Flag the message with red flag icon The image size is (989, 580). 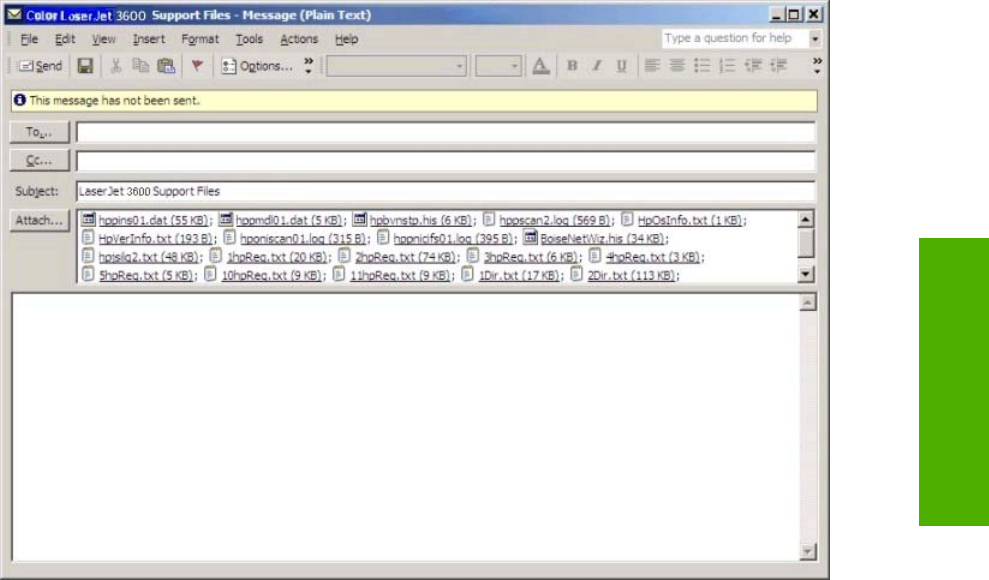(197, 66)
